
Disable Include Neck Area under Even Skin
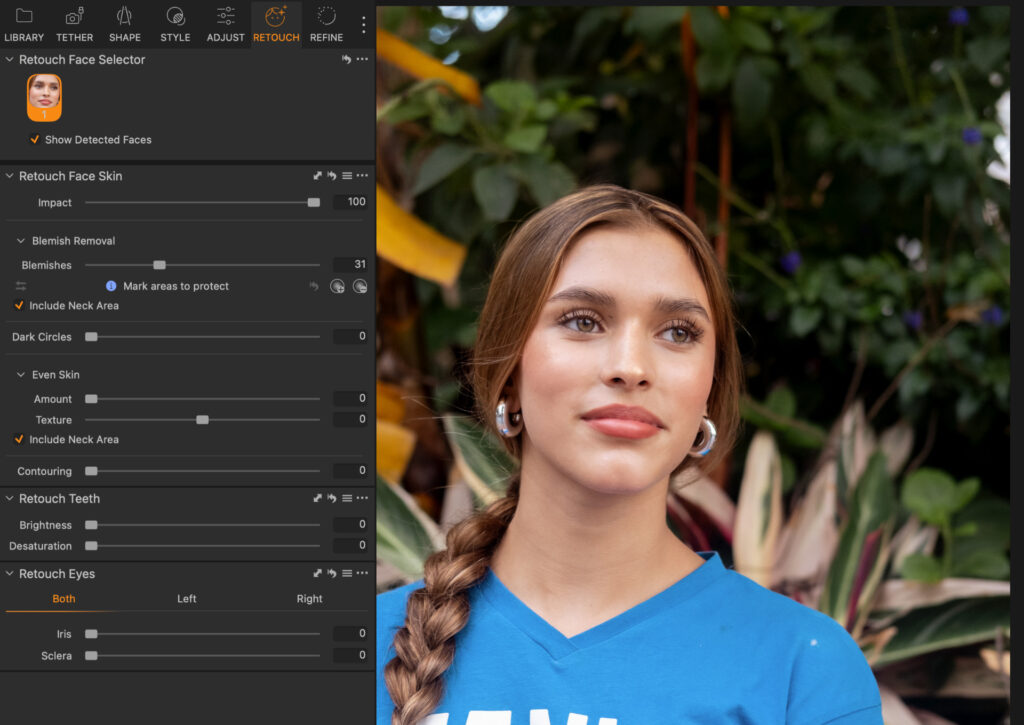[x=18, y=439]
